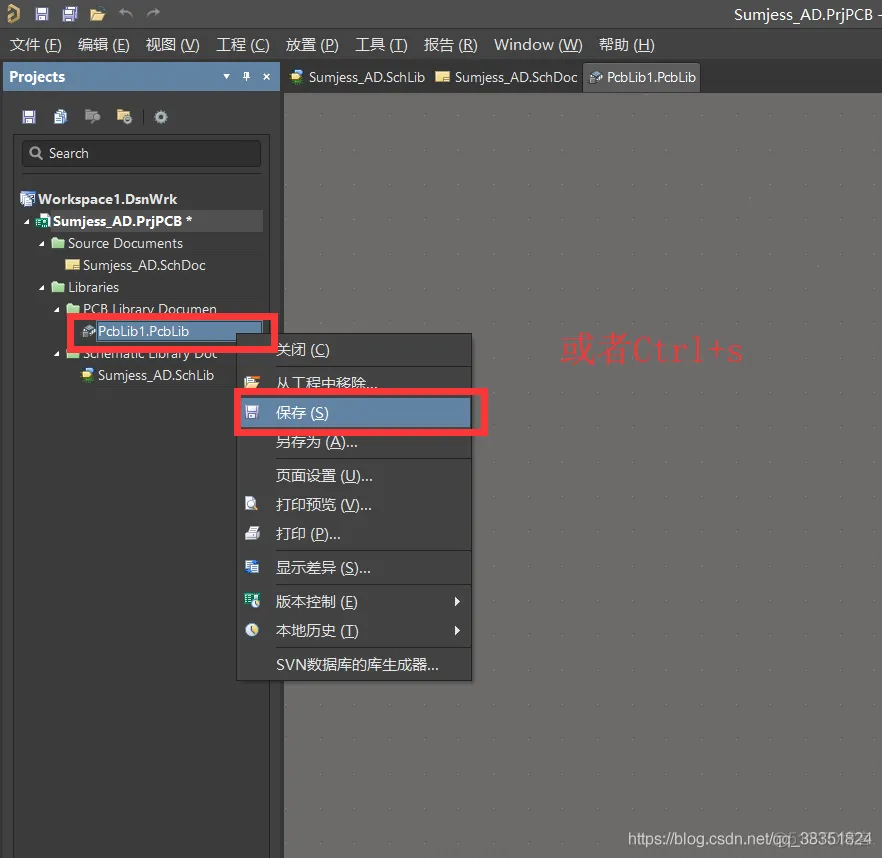Choose 页面设置 (U) in the context menu
The height and width of the screenshot is (858, 882).
tap(354, 476)
